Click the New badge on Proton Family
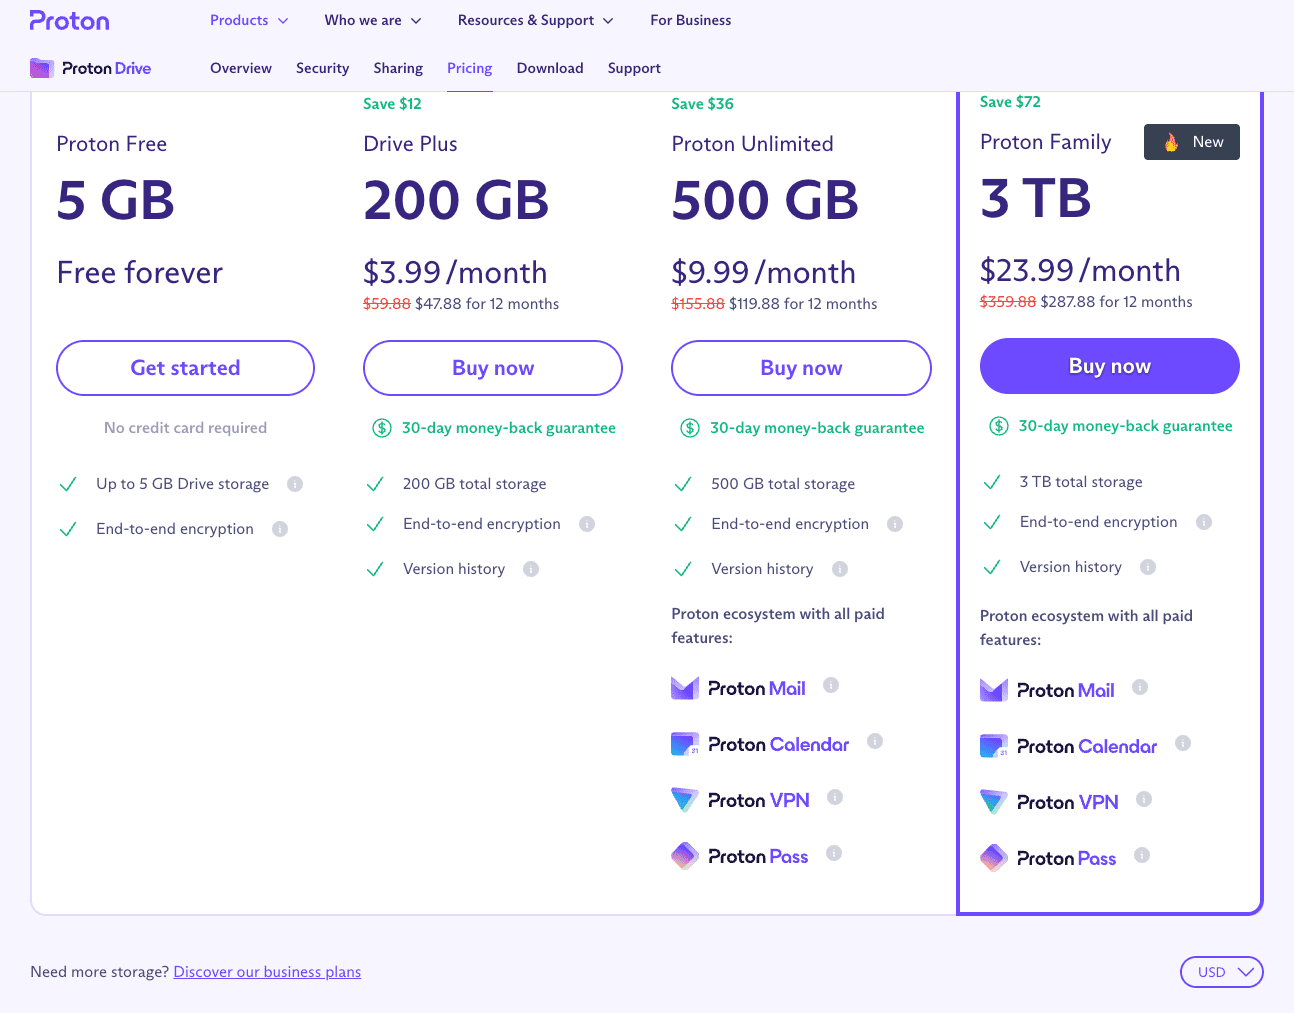The width and height of the screenshot is (1294, 1013). (1192, 142)
